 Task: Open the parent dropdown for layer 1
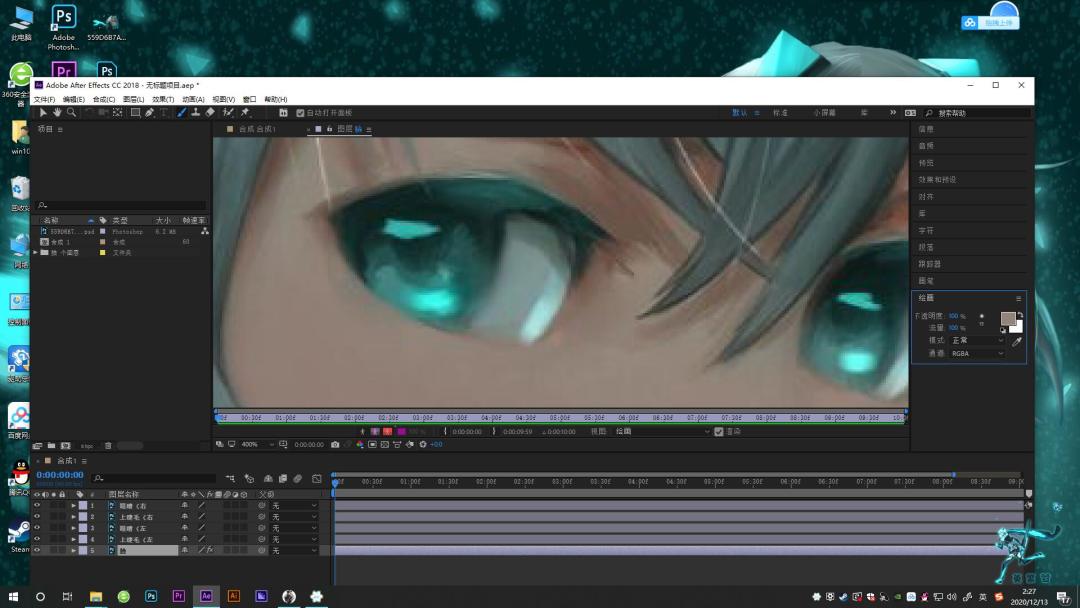[x=294, y=505]
